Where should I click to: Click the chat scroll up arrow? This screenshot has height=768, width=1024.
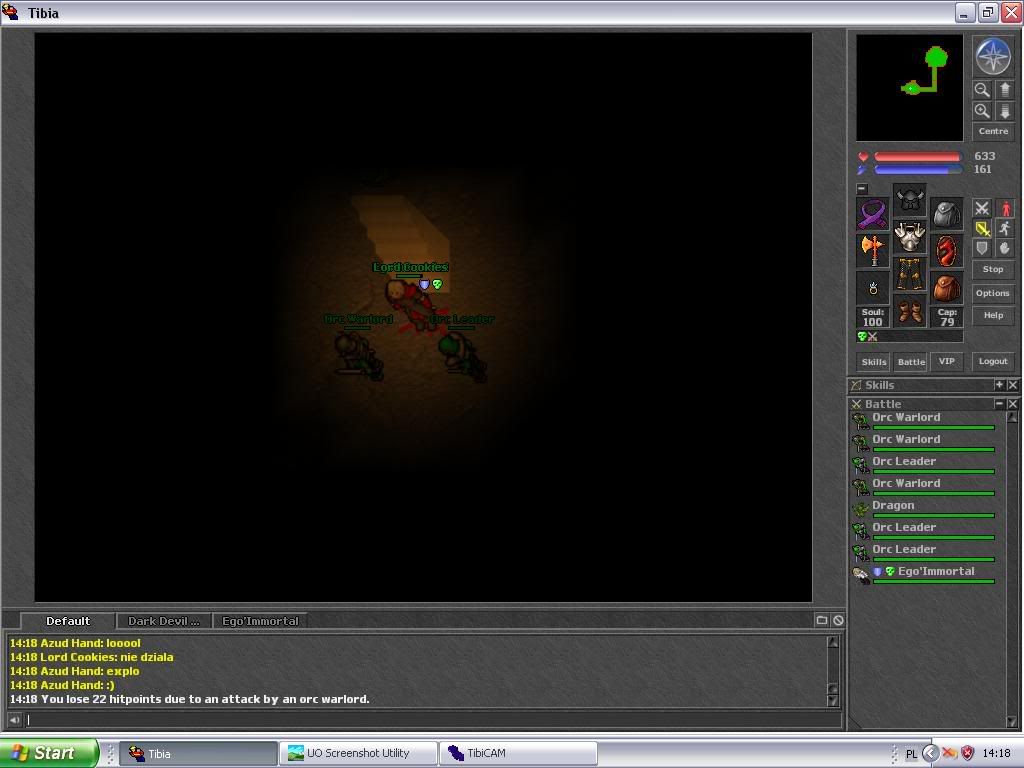coord(833,641)
